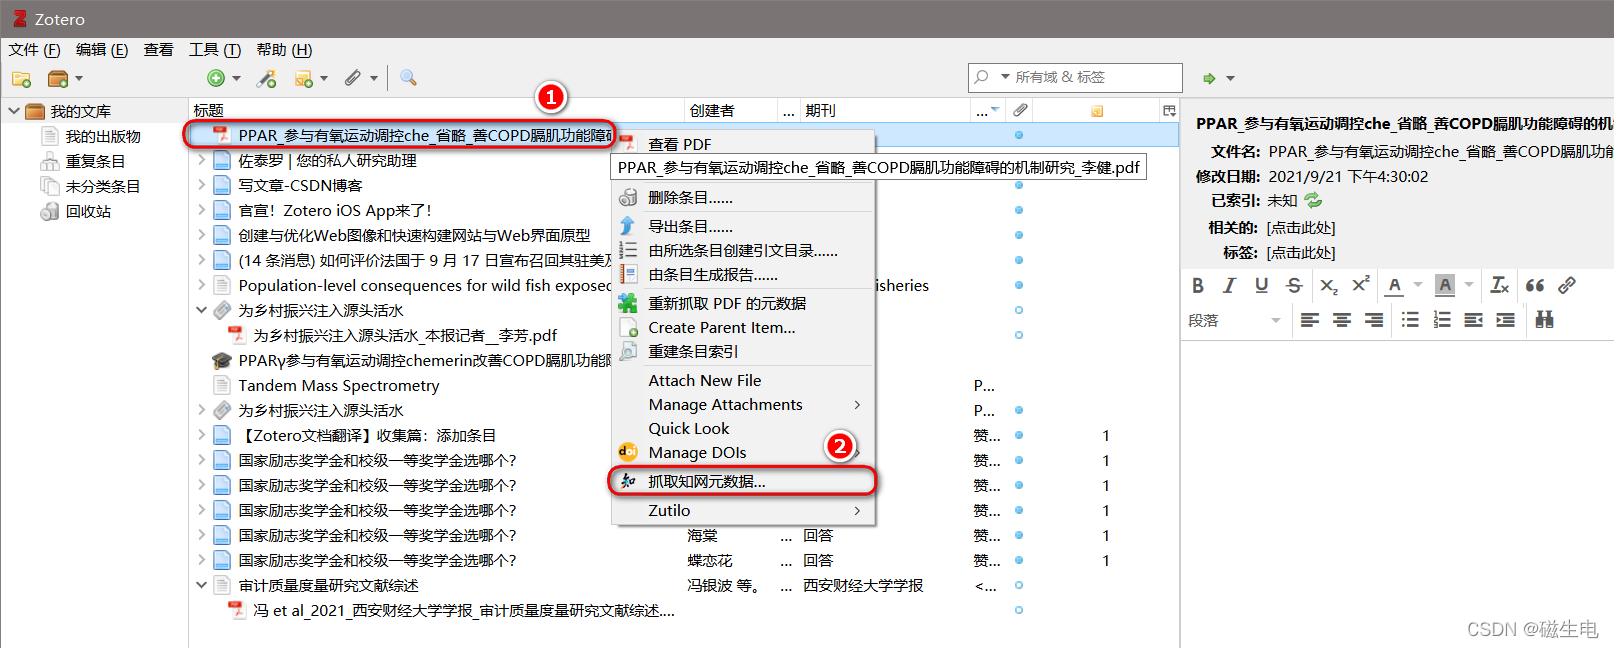Click the decrease indent icon
Viewport: 1614px width, 648px height.
point(1474,320)
